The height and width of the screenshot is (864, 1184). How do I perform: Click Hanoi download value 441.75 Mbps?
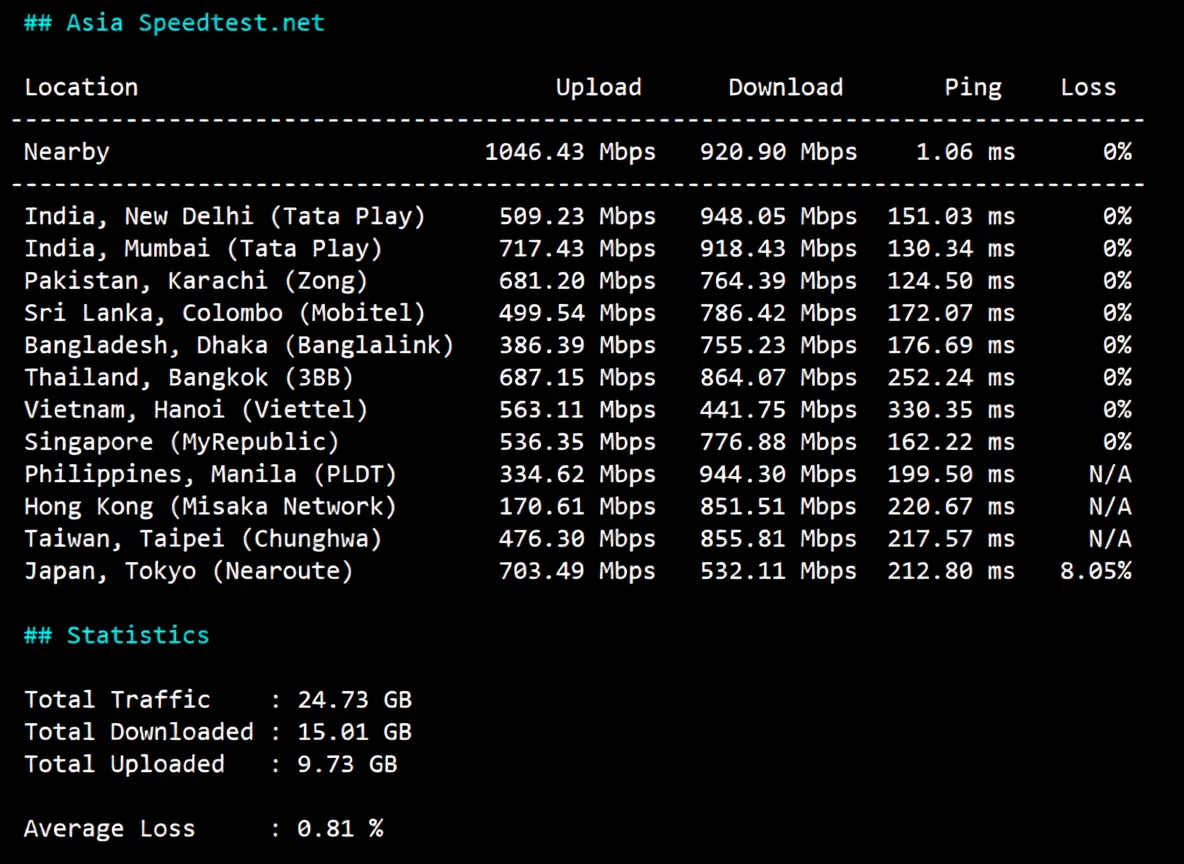coord(779,410)
